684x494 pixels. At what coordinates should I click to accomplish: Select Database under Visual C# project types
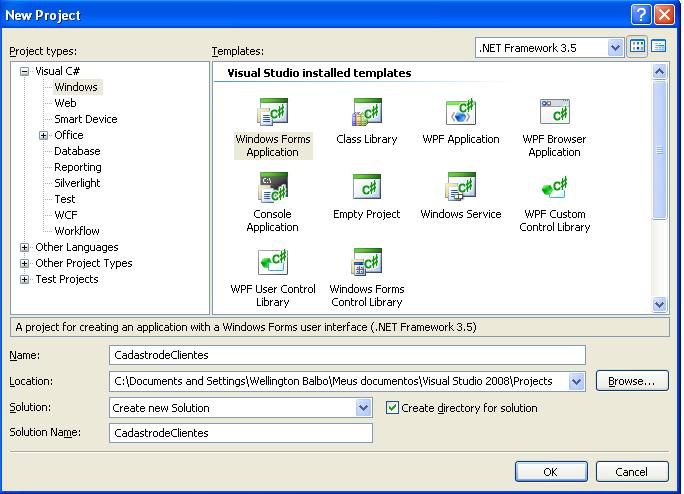coord(77,151)
